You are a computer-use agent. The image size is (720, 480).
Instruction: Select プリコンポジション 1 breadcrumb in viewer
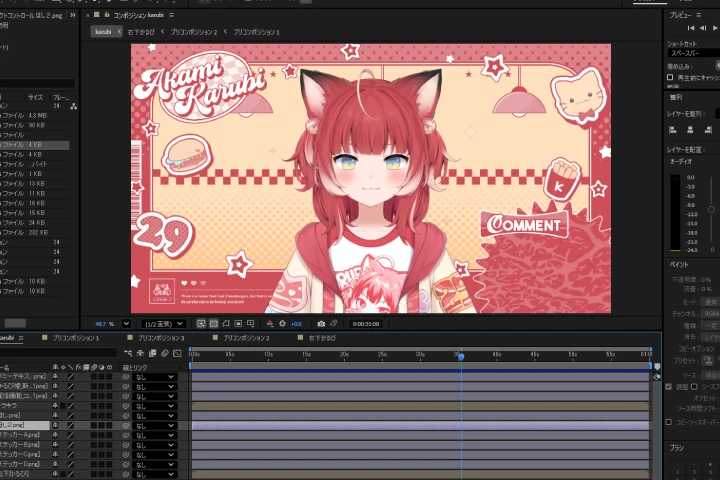(256, 32)
